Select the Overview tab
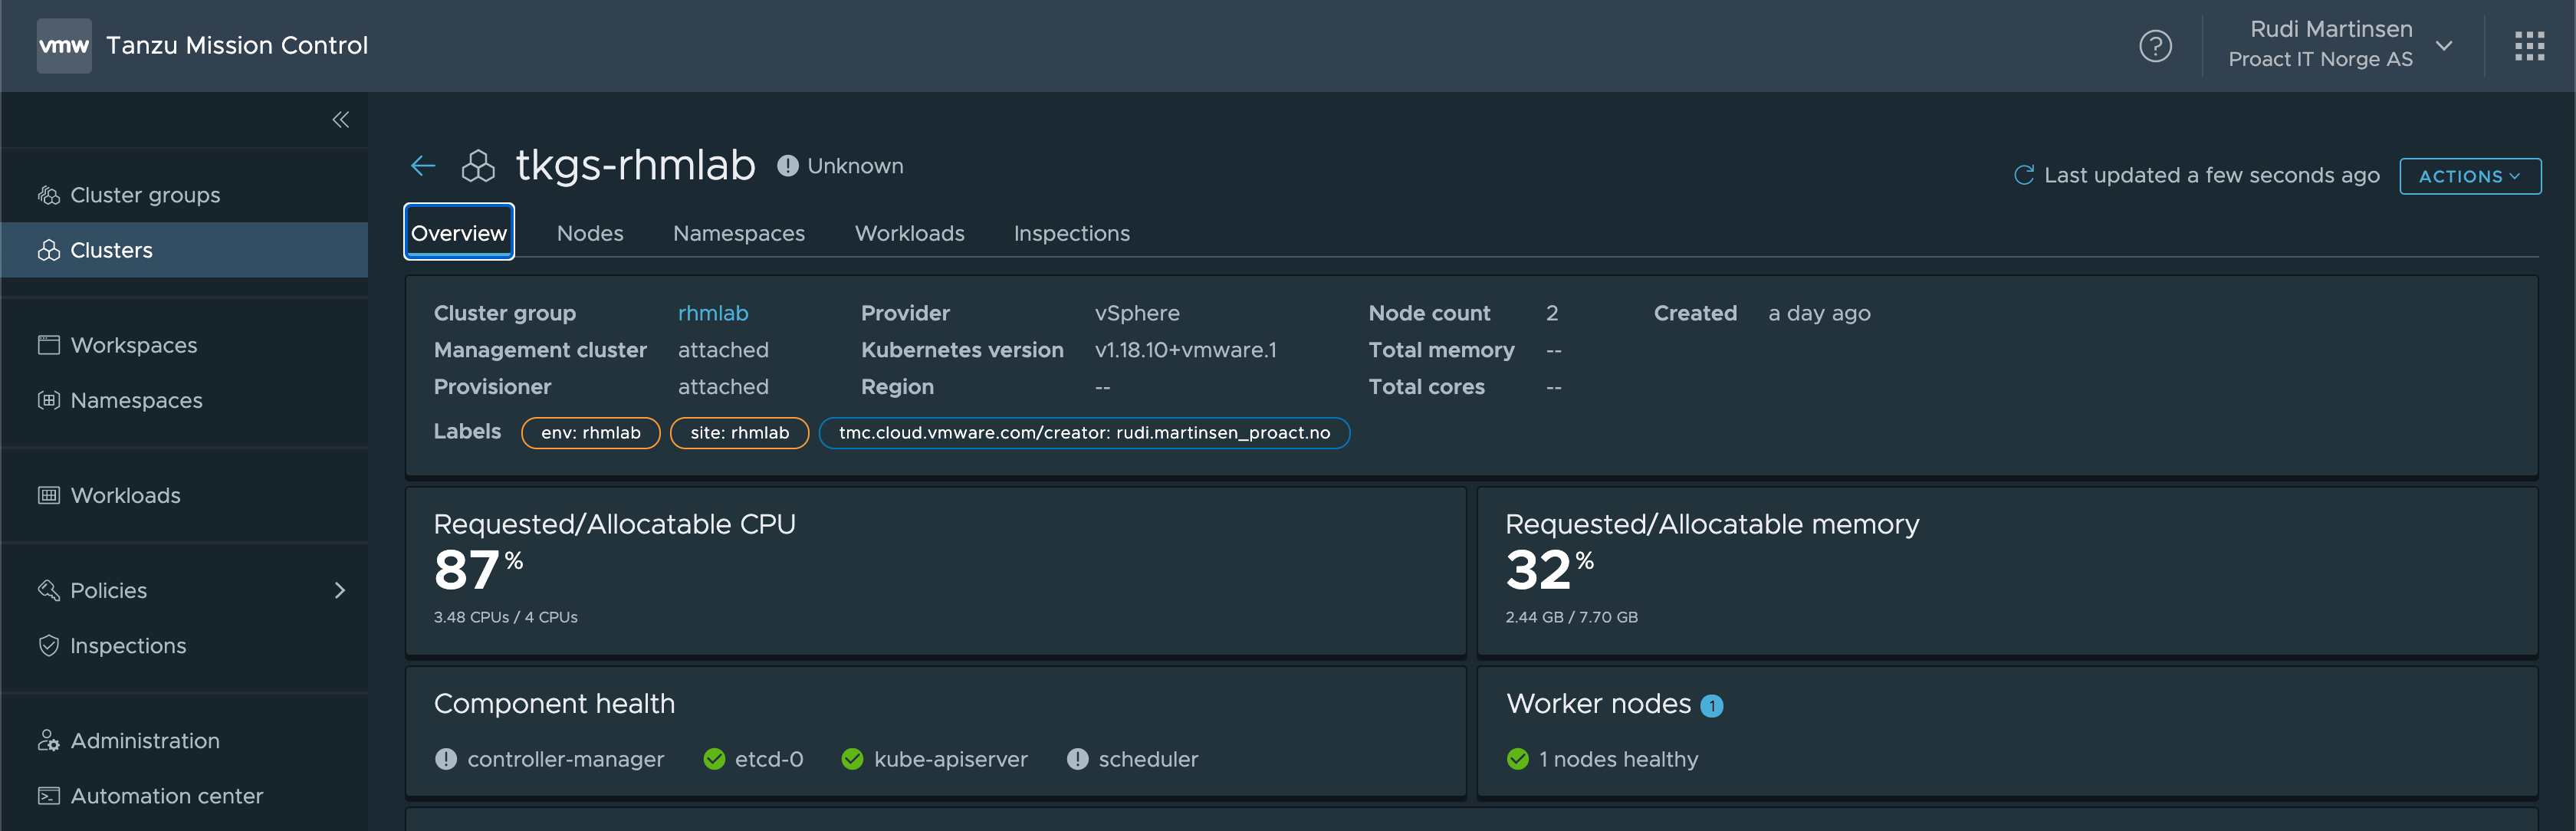 459,232
